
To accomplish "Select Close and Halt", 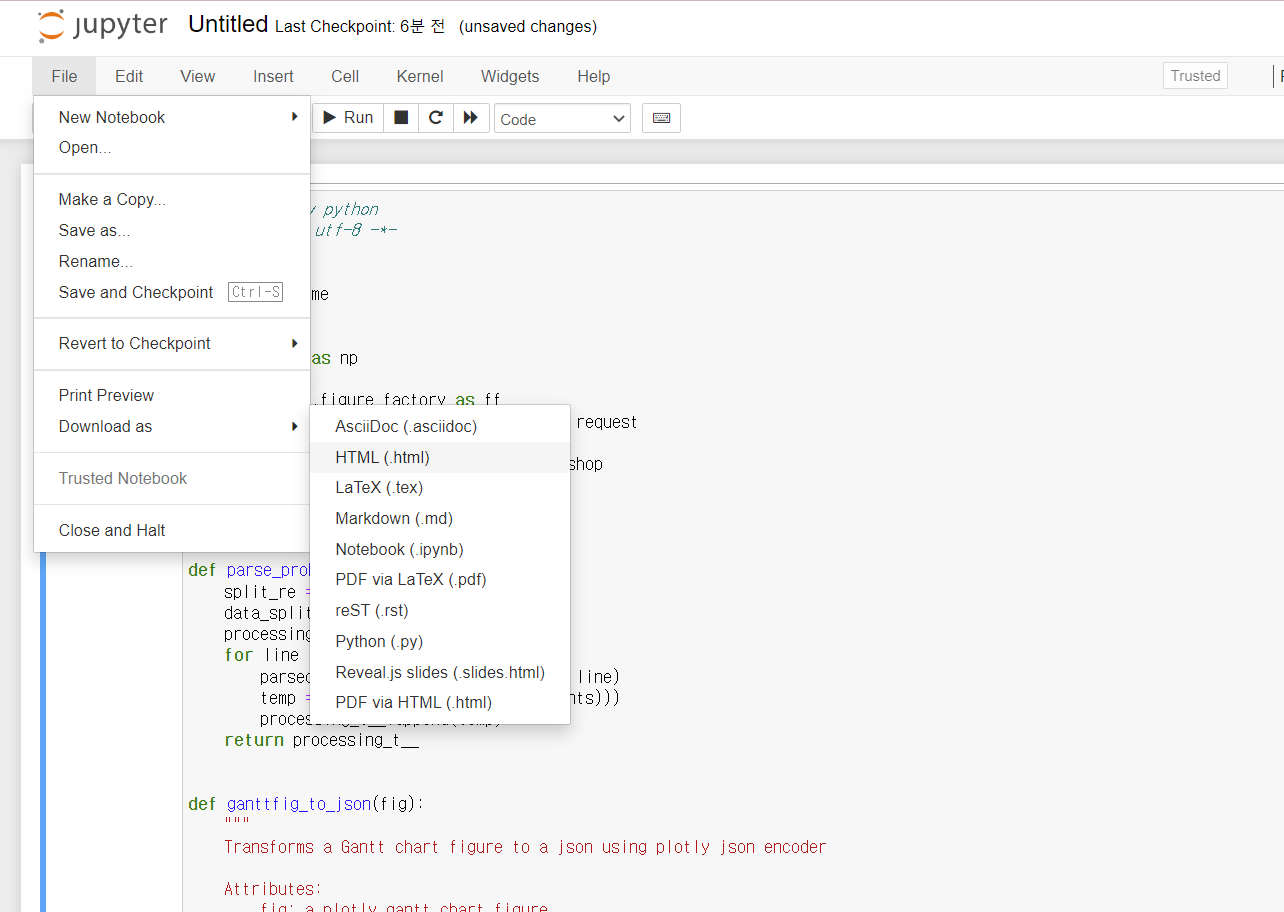I will point(172,530).
